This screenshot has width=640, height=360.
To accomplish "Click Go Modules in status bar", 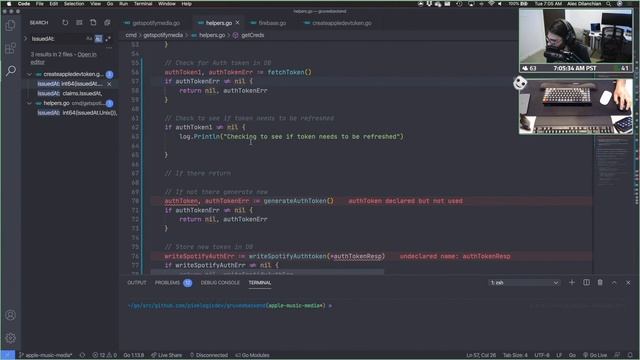I will pos(252,355).
